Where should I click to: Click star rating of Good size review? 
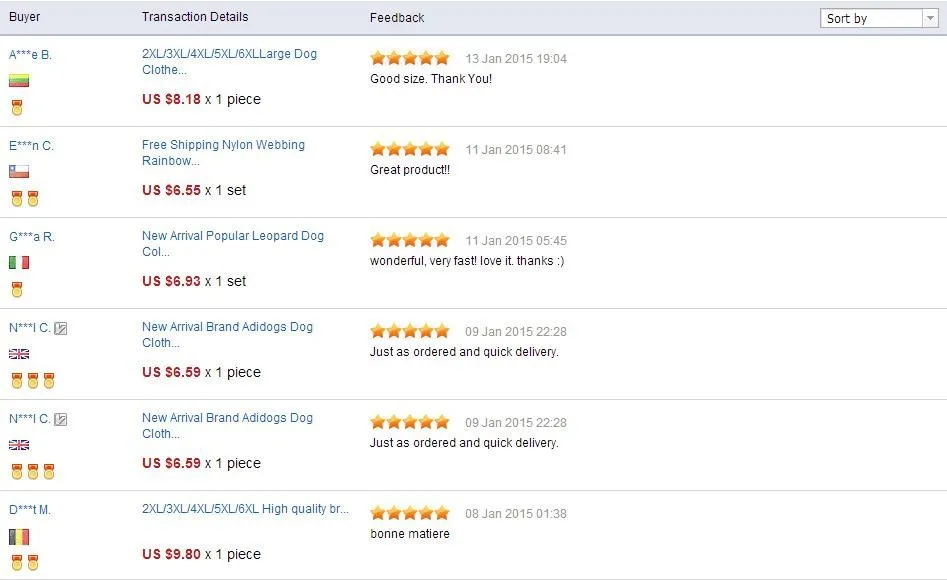tap(410, 58)
